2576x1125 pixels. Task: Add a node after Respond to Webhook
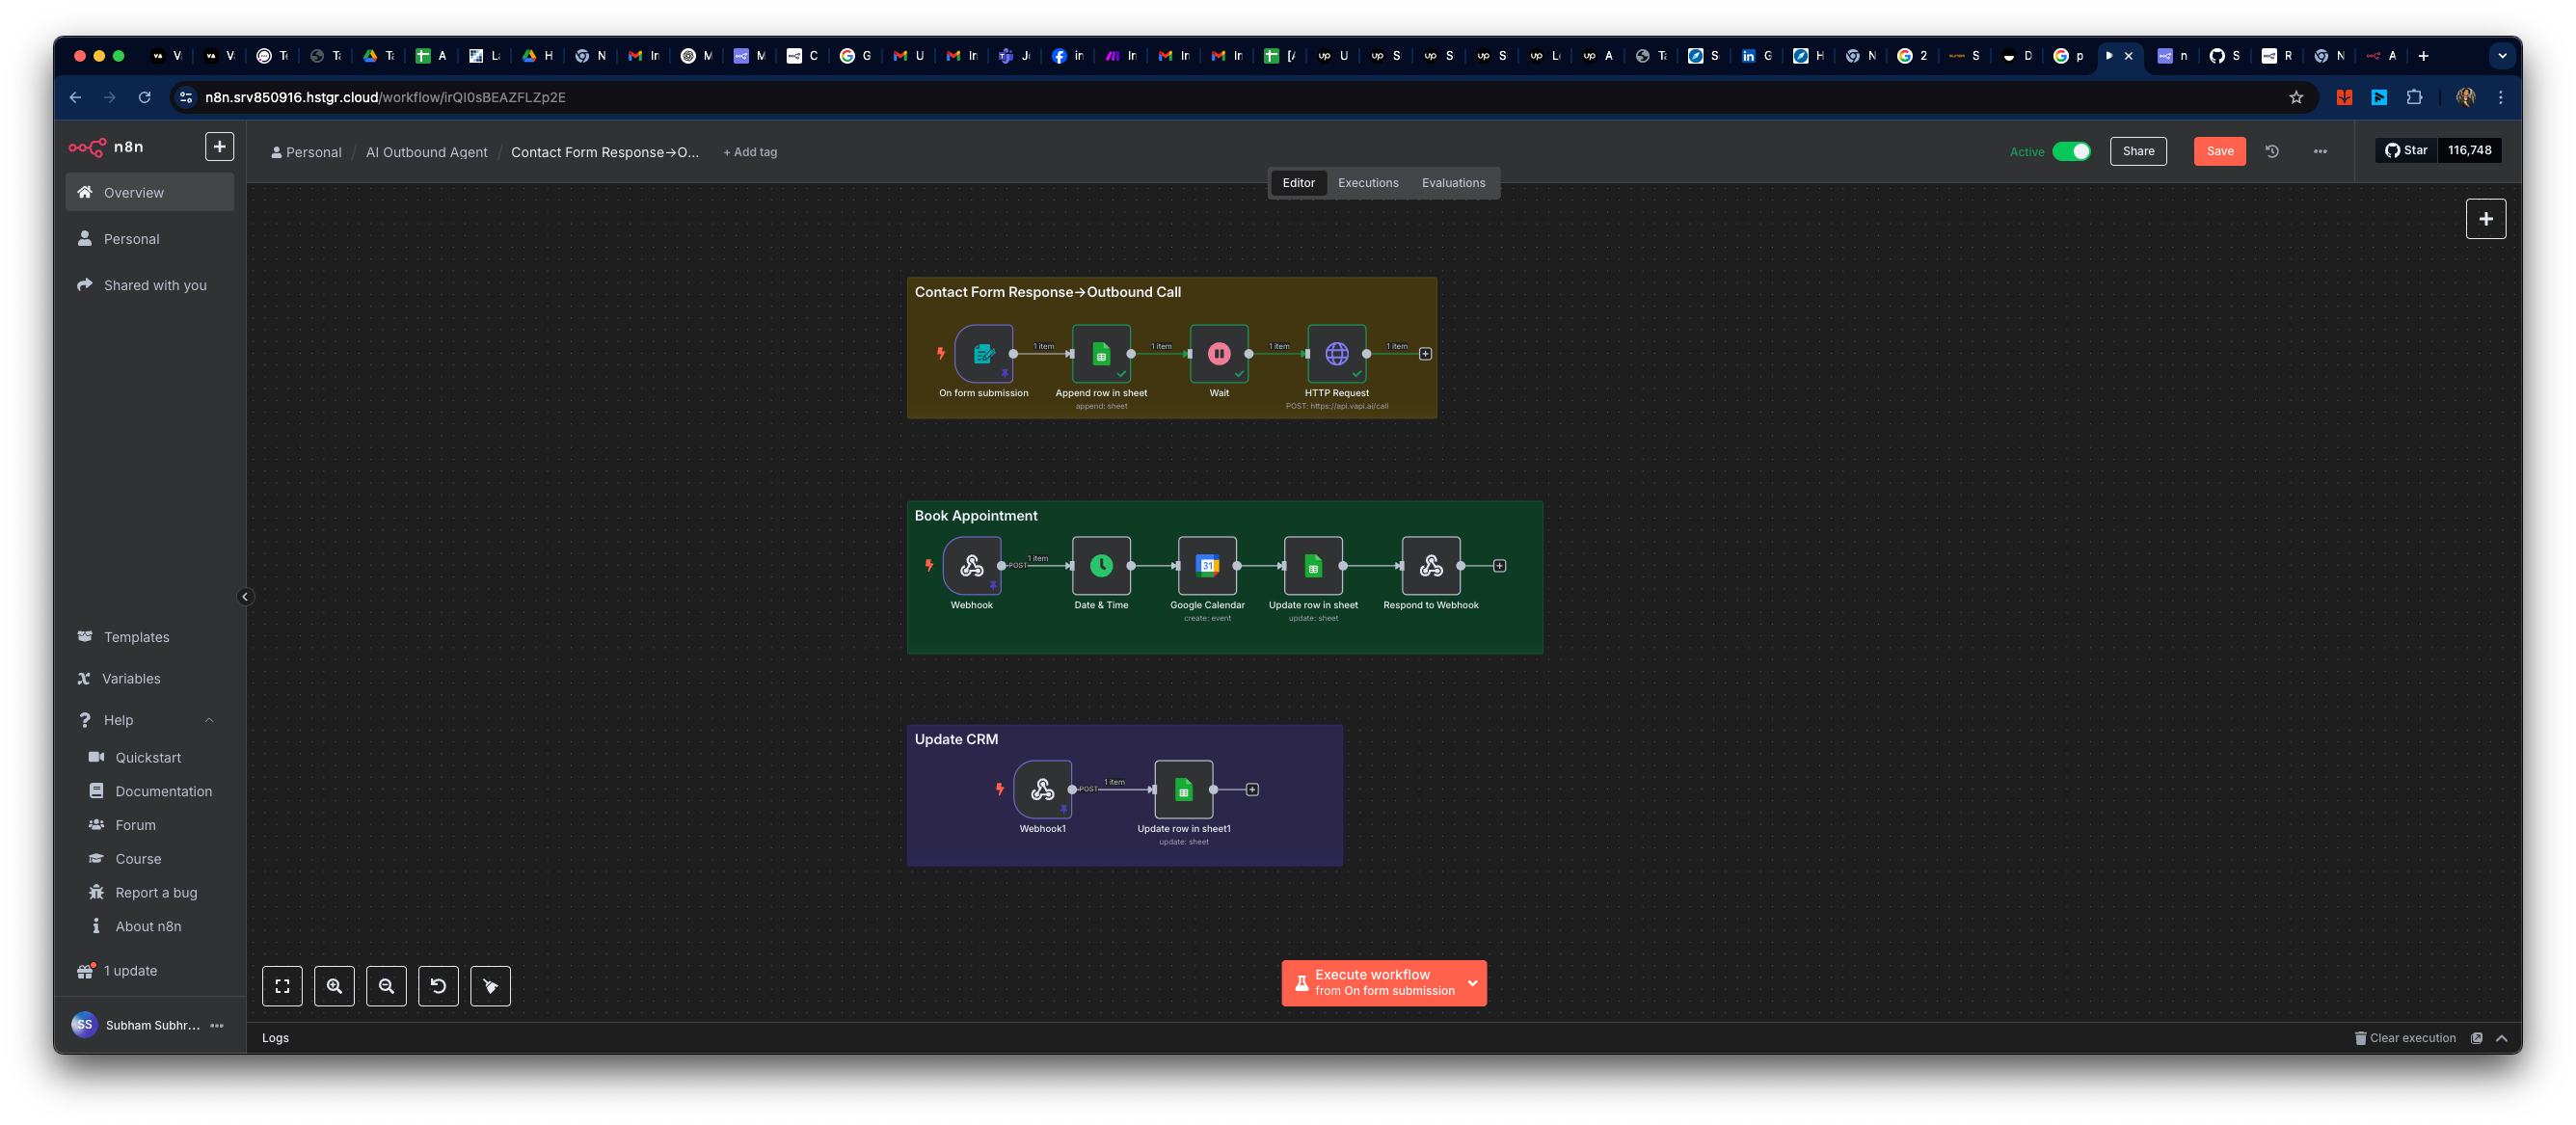click(1499, 565)
